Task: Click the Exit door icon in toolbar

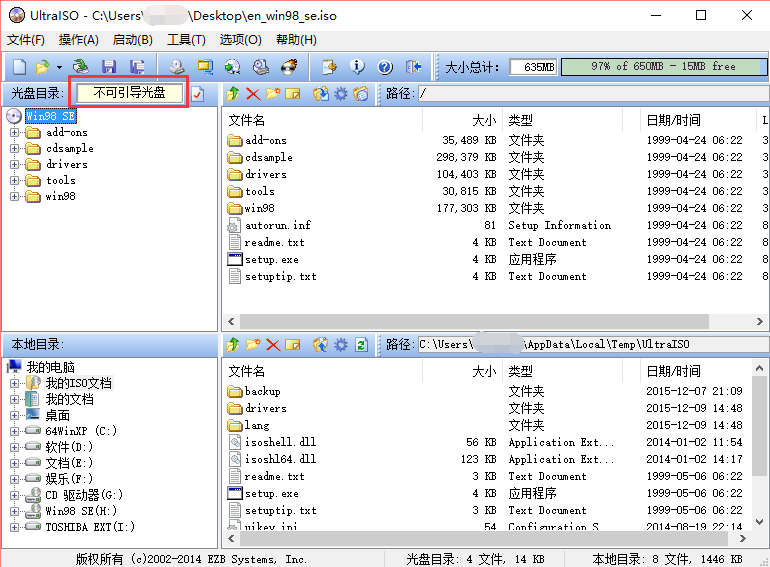Action: point(413,67)
